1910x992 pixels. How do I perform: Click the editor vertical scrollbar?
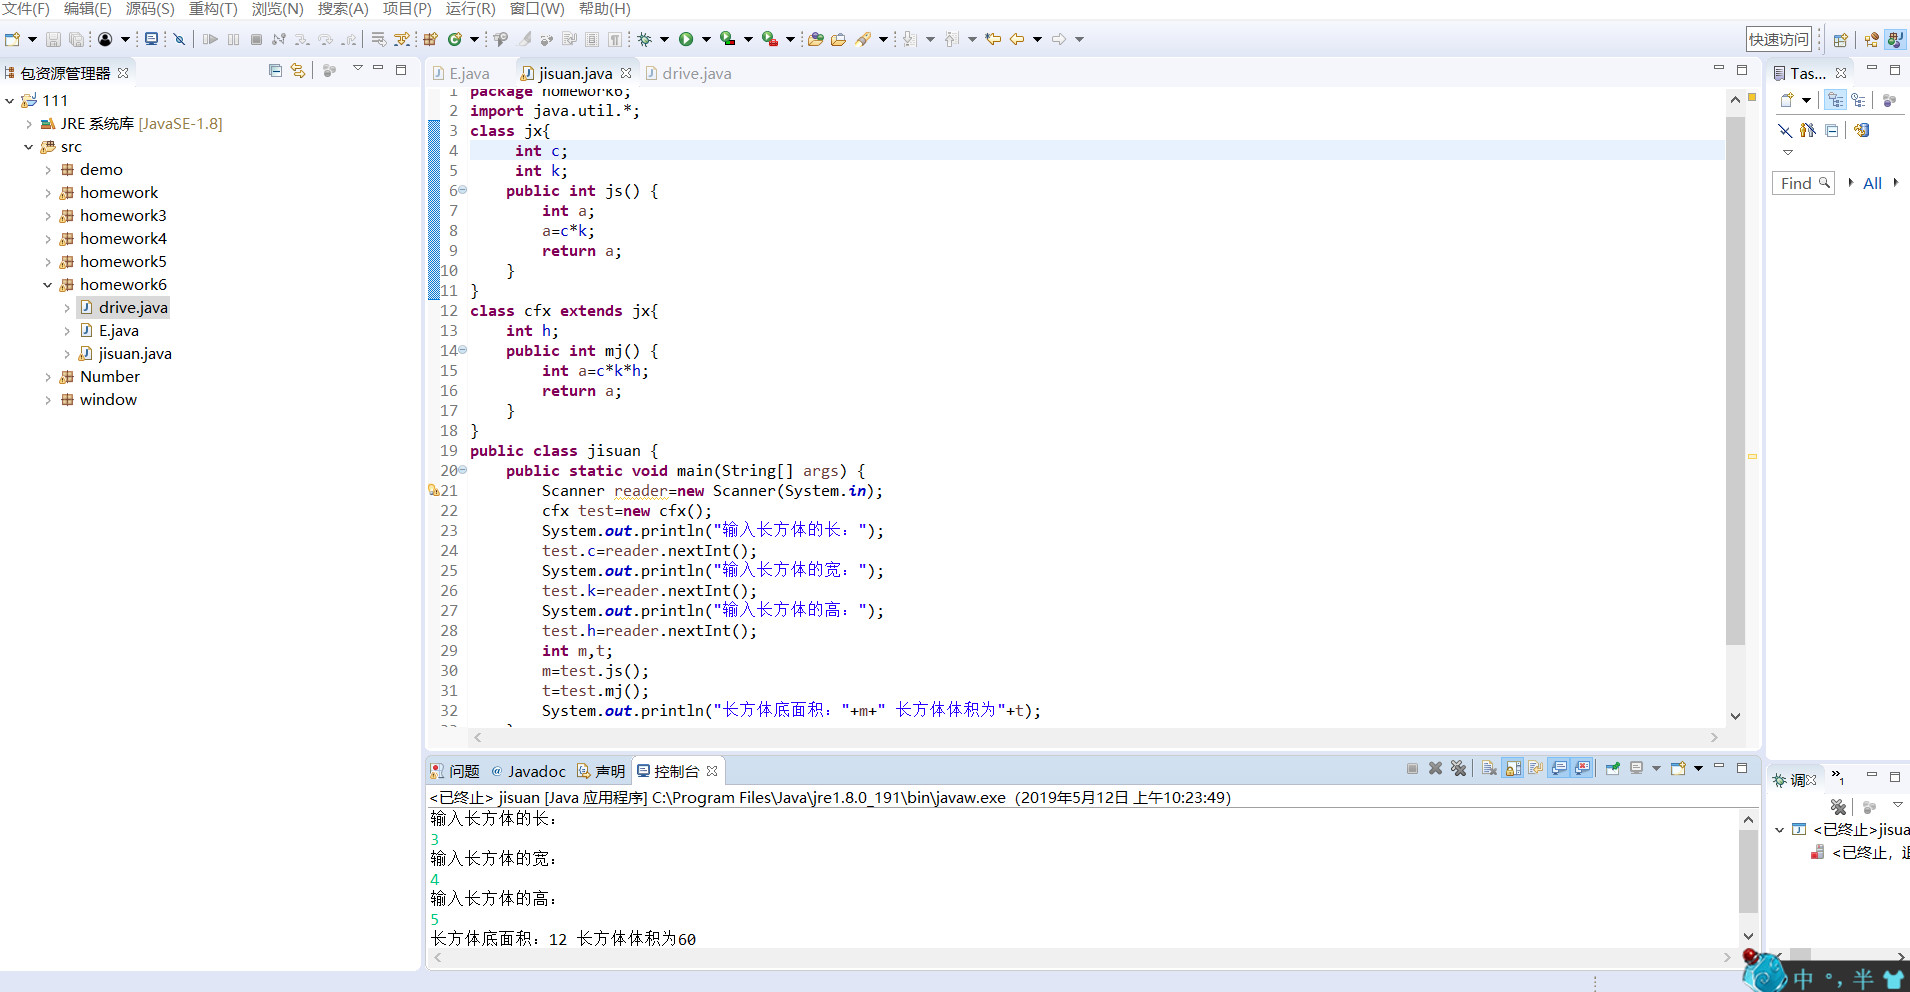[x=1735, y=380]
